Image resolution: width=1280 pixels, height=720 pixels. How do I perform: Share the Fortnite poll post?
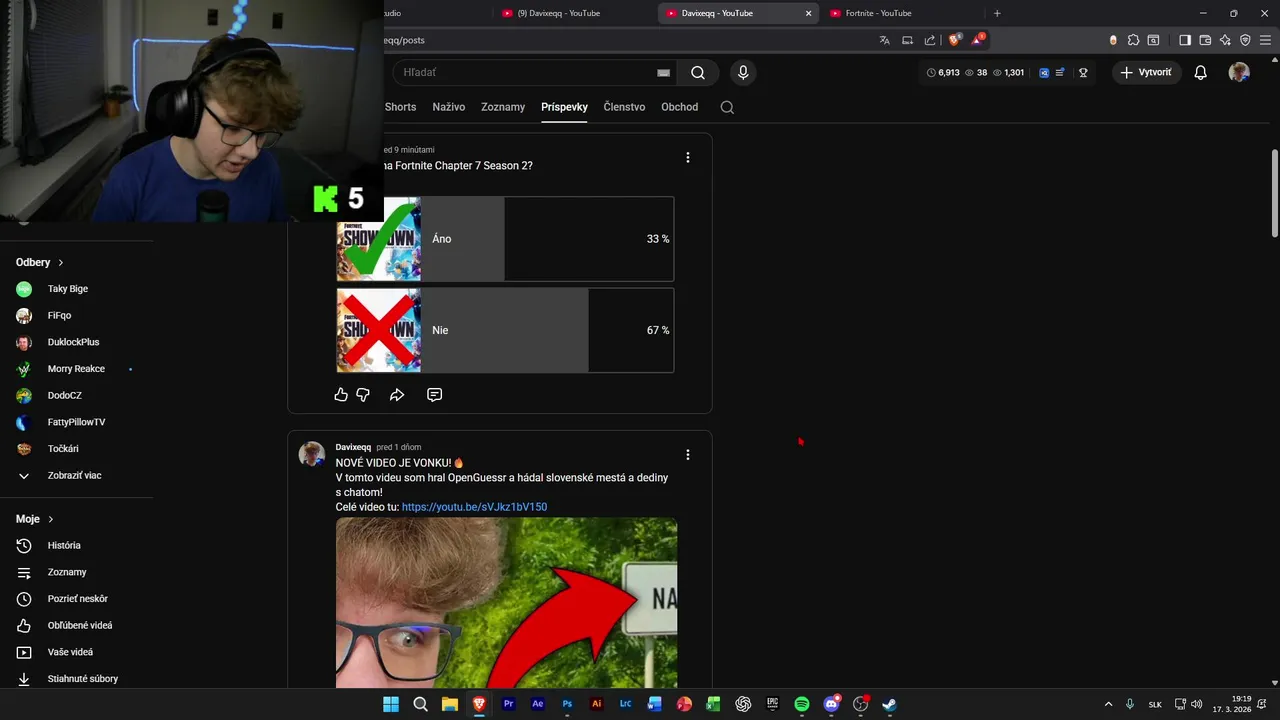[x=397, y=395]
